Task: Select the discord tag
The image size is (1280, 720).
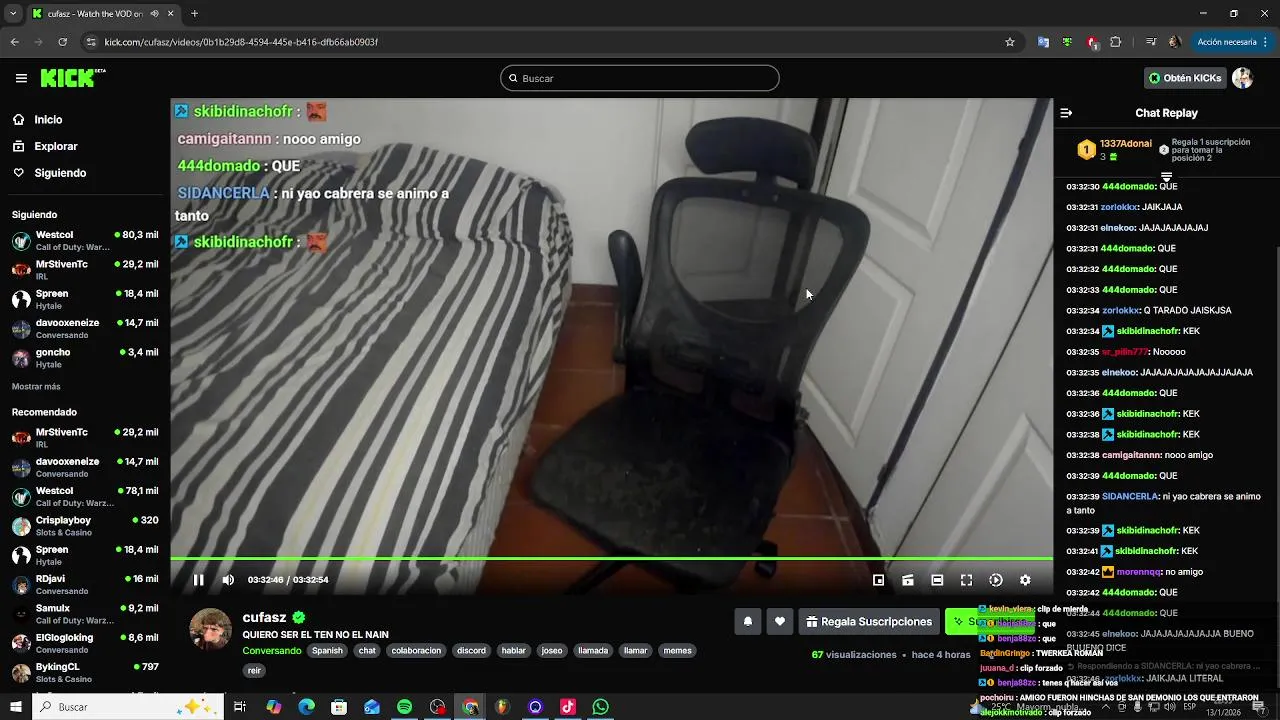Action: pos(471,651)
